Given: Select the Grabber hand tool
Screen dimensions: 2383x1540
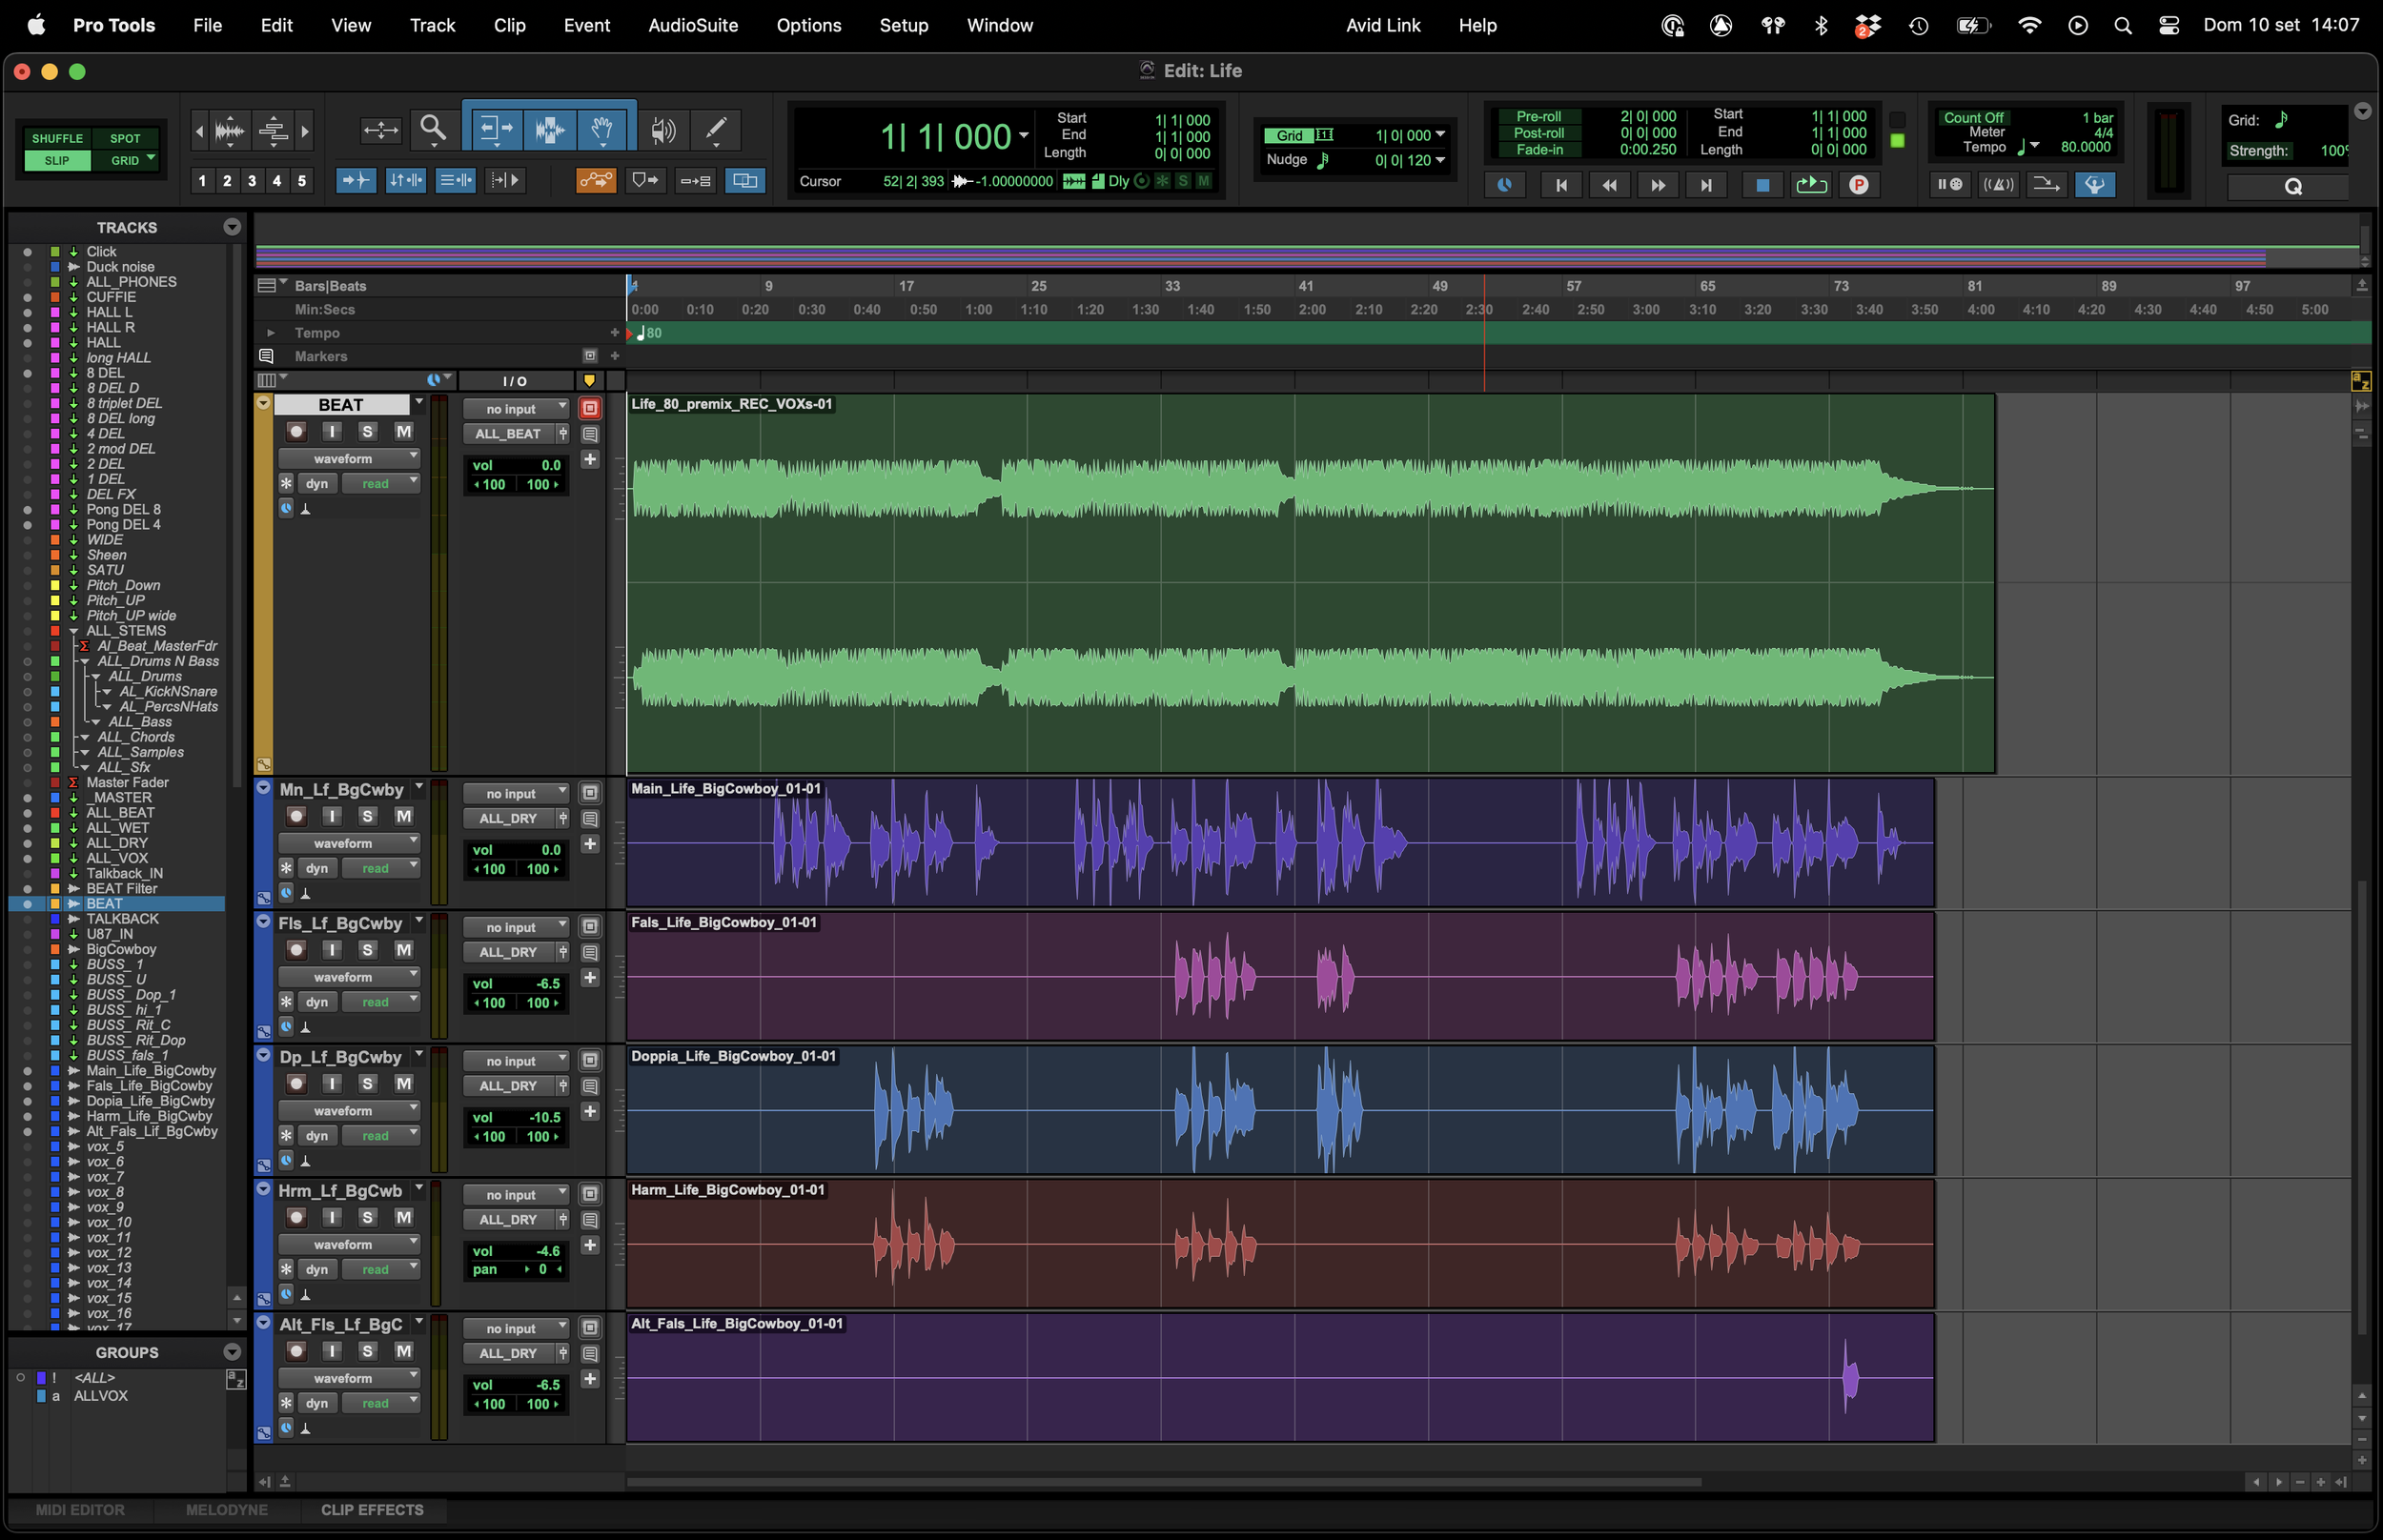Looking at the screenshot, I should 602,129.
